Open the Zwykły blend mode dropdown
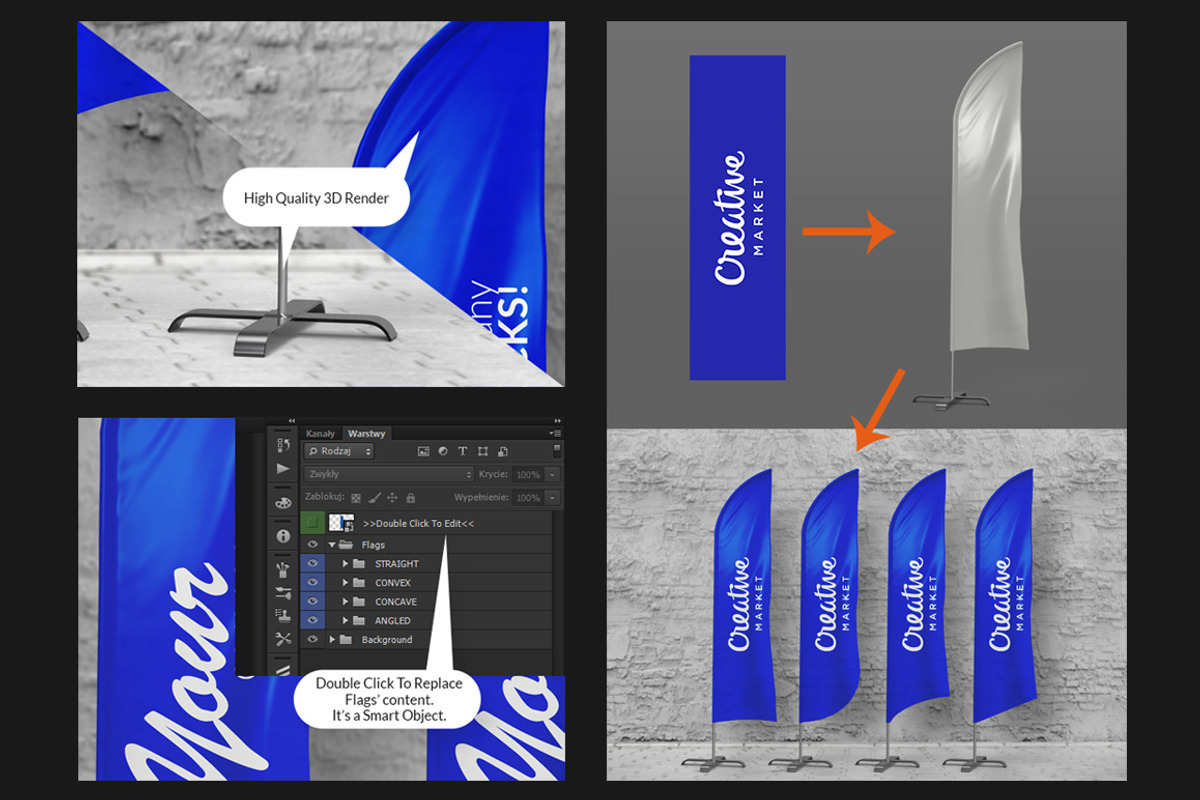 click(x=389, y=475)
